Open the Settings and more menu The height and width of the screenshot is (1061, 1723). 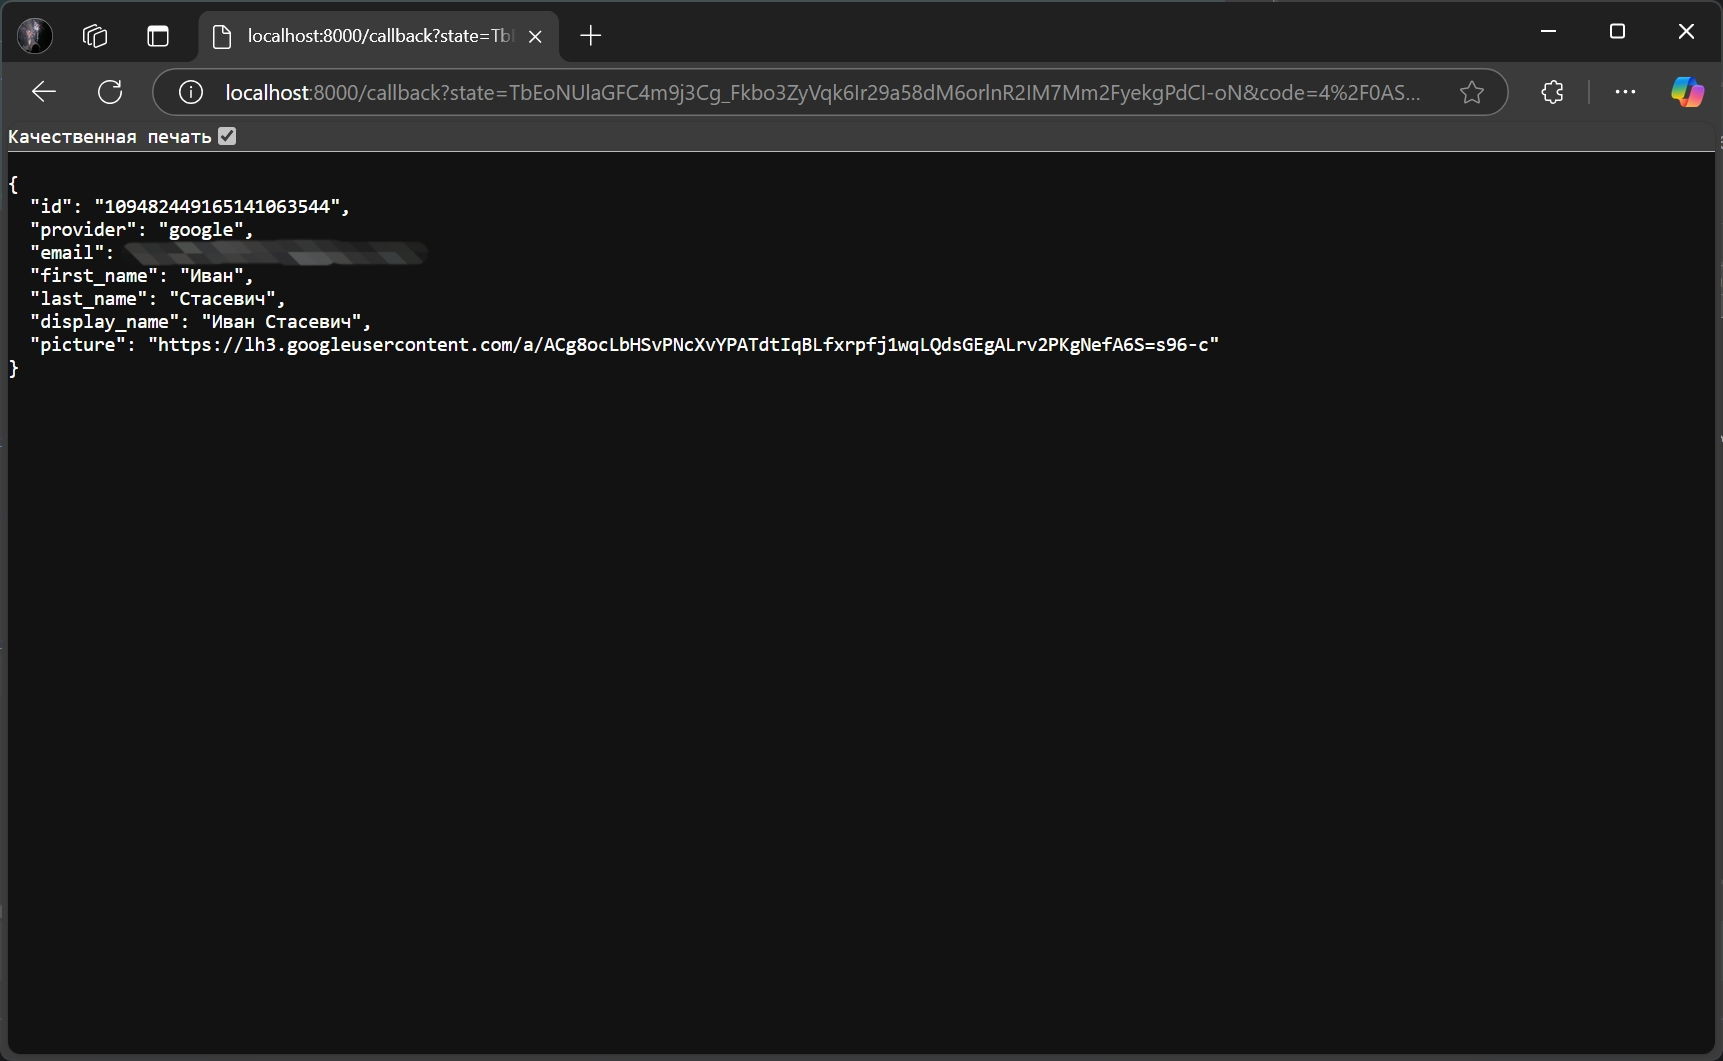click(1626, 92)
